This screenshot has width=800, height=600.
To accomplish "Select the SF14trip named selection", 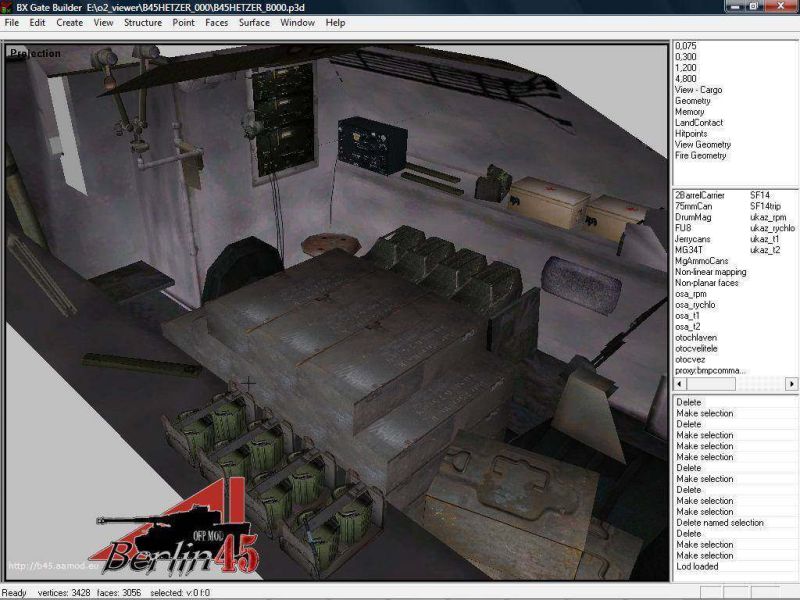I will [x=765, y=206].
